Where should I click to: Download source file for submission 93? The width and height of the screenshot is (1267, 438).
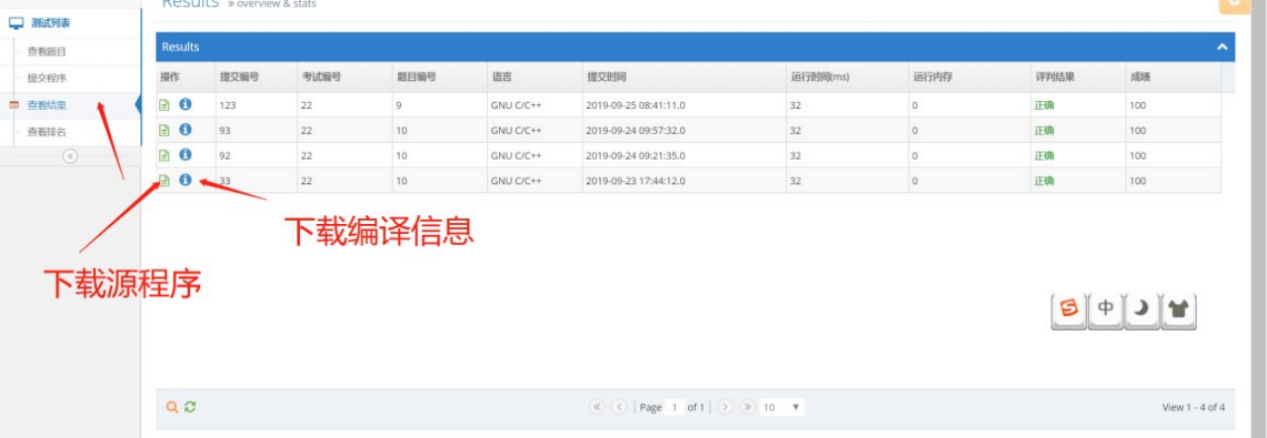click(x=165, y=130)
